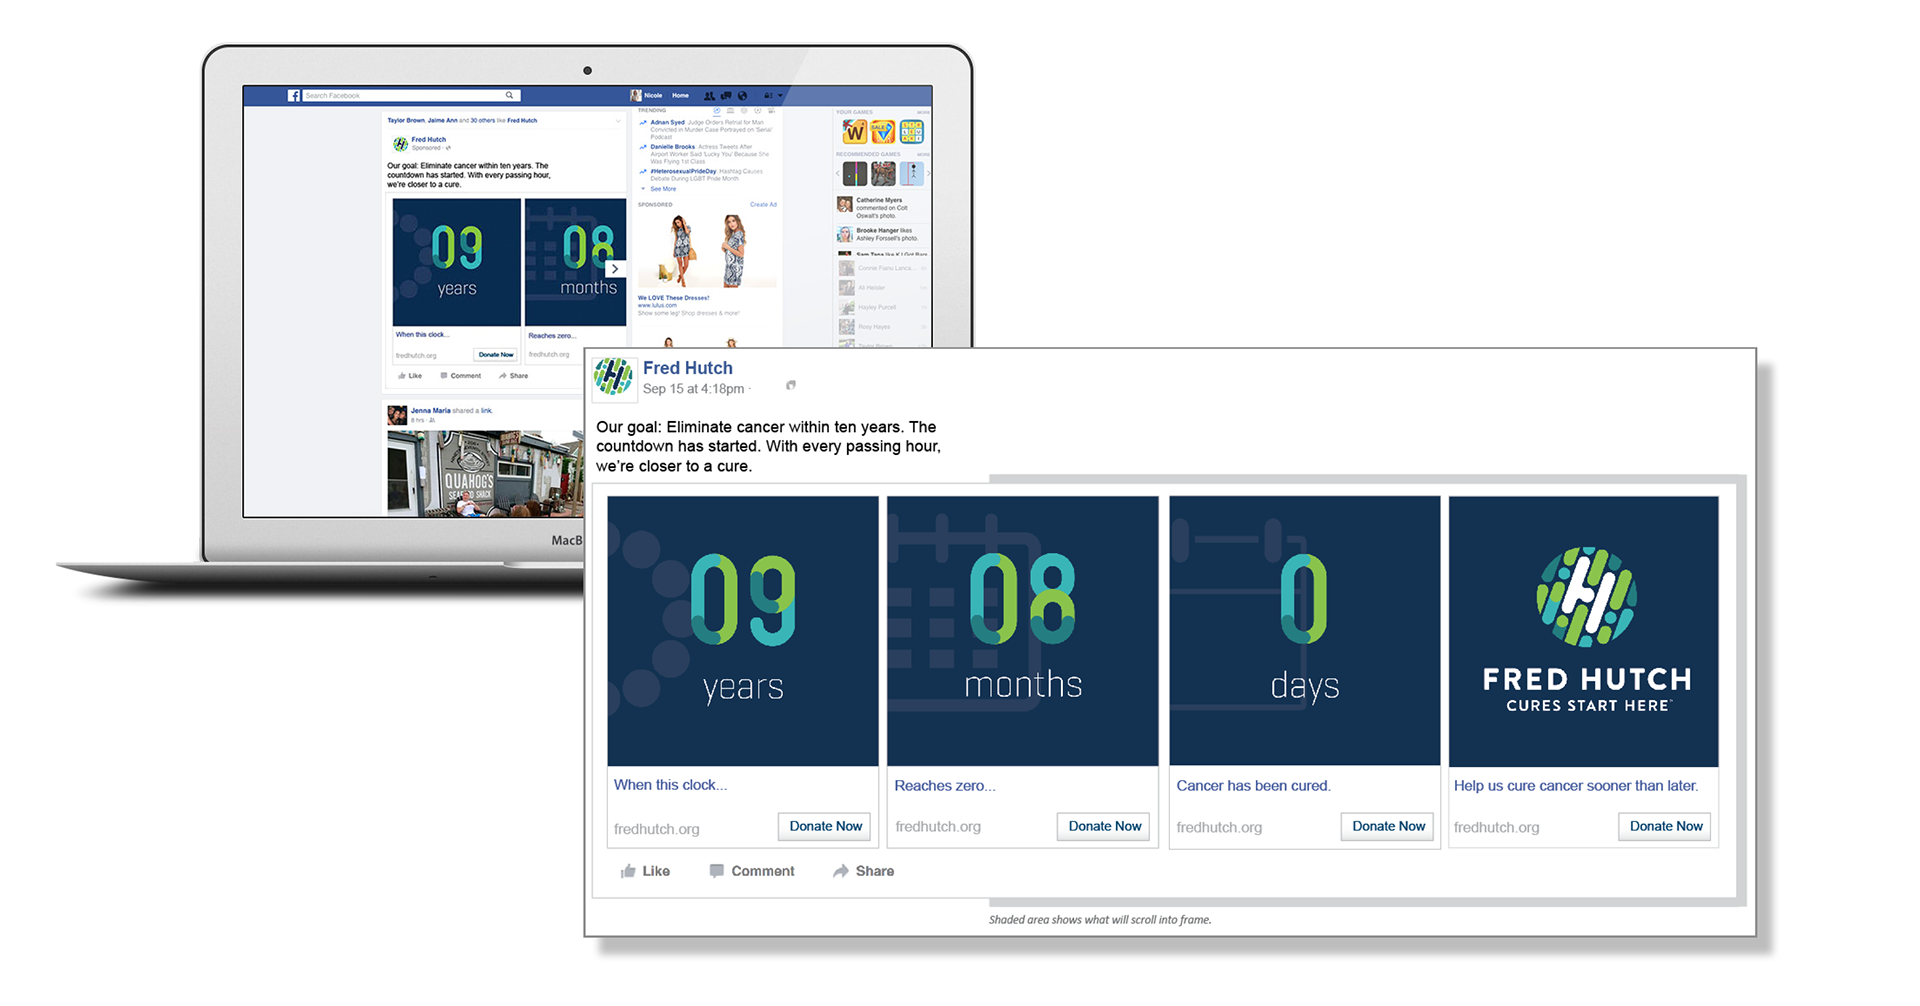Click the Sep 15 at 4:18pm timestamp
The image size is (1920, 1006).
693,389
